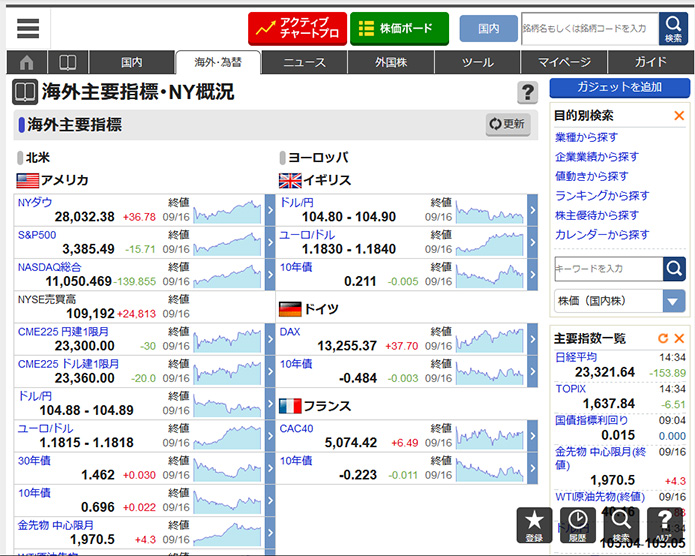Viewport: 695px width, 556px height.
Task: Open 株価ボード
Action: coord(399,29)
